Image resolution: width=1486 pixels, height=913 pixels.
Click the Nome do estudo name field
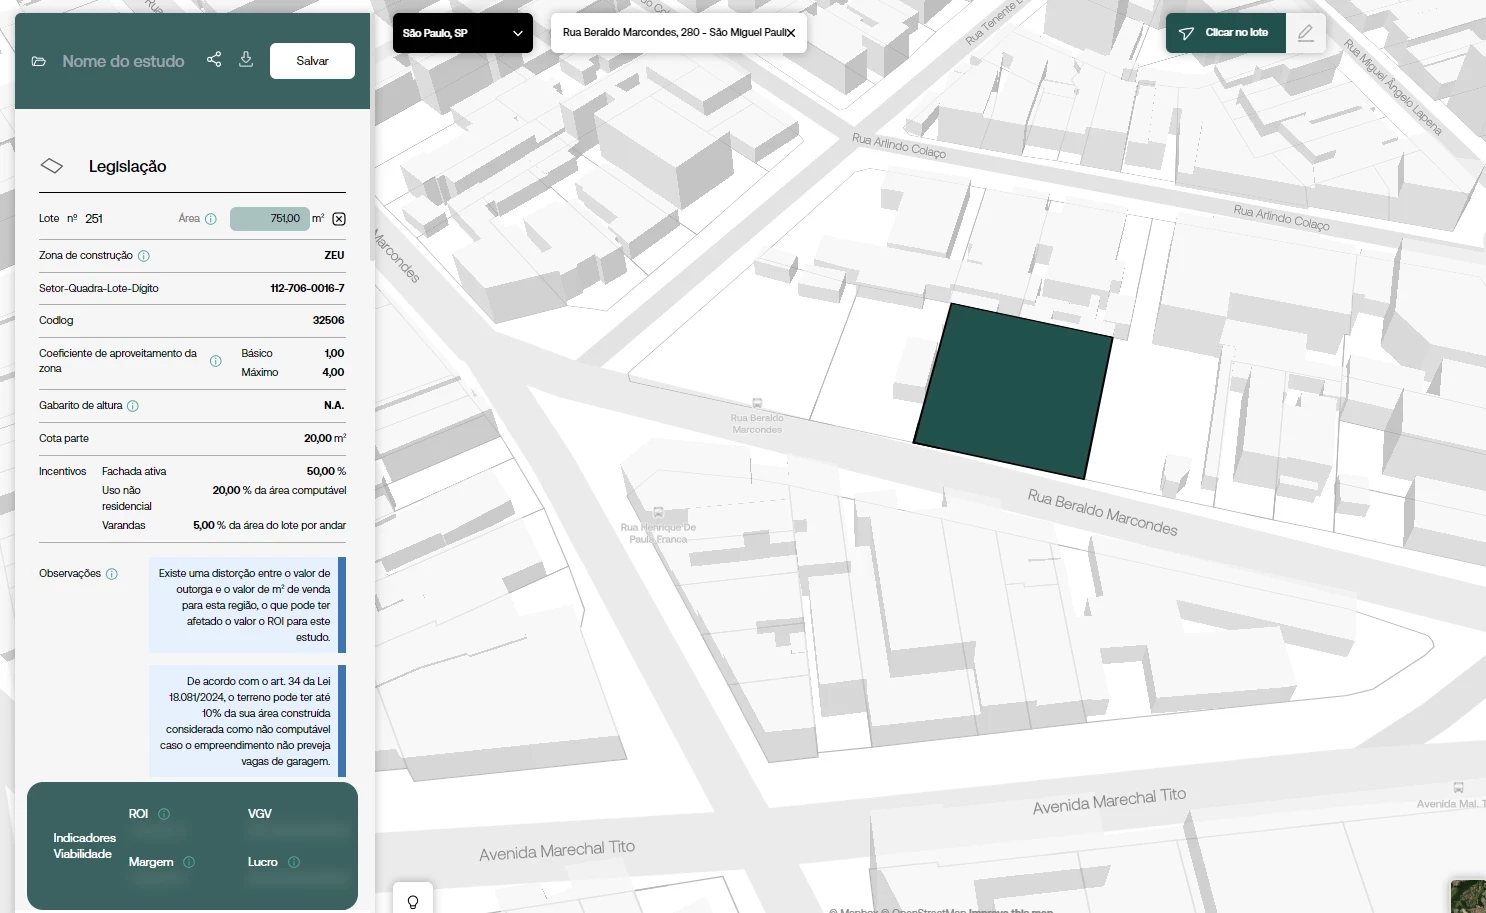click(x=123, y=61)
